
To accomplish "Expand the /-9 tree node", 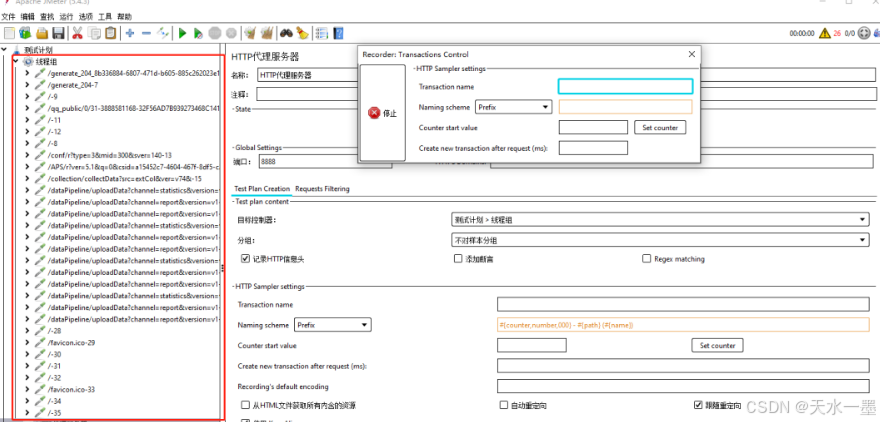I will pos(27,97).
